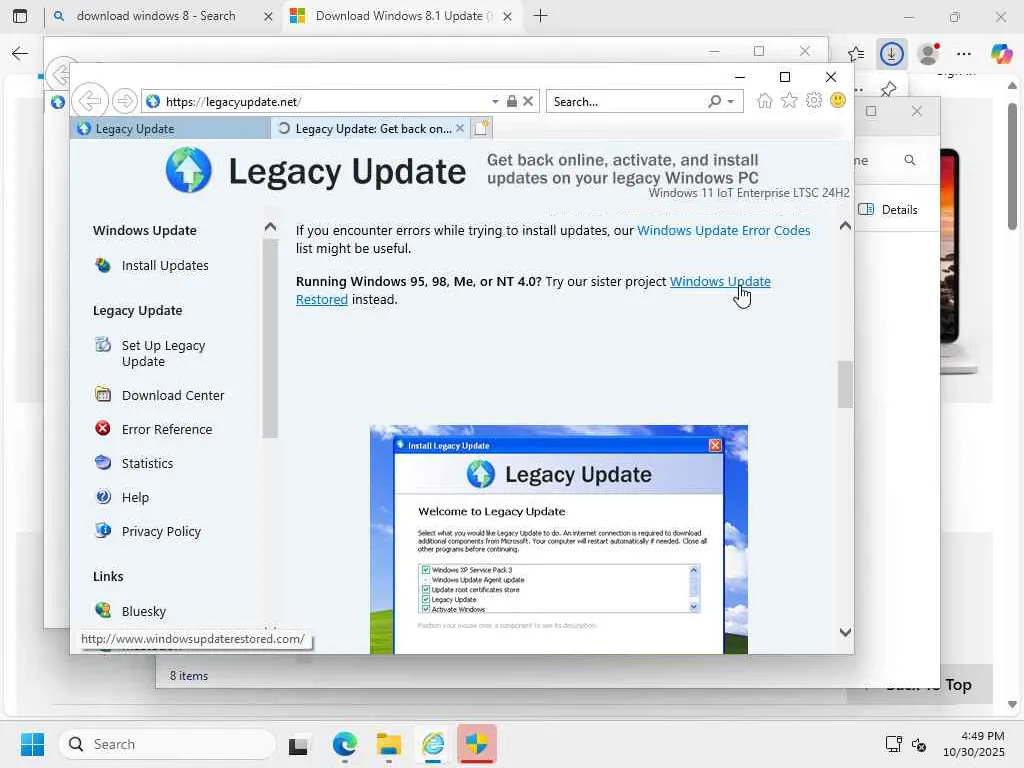Open Task View on the taskbar
Screen dimensions: 1024x768
(x=298, y=744)
